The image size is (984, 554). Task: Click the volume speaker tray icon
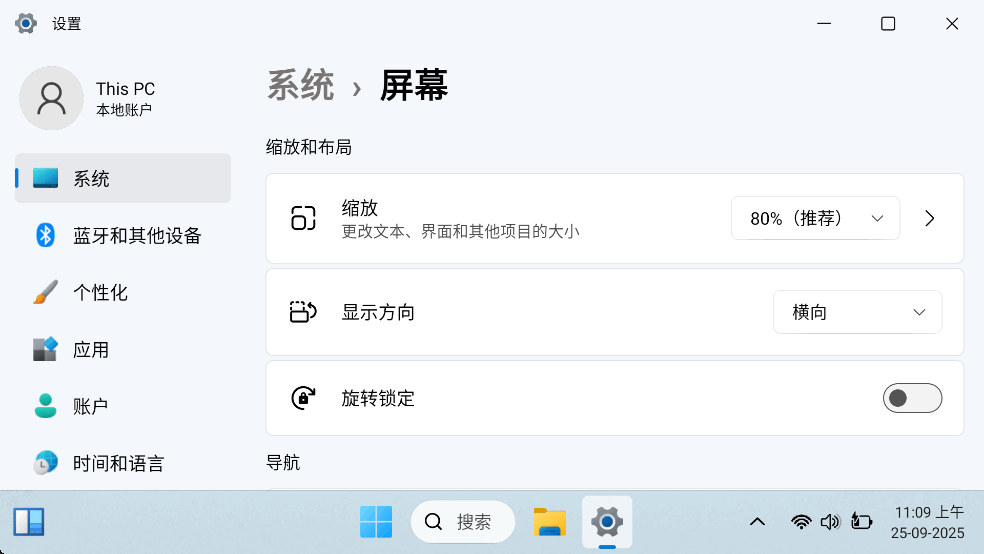[x=830, y=522]
